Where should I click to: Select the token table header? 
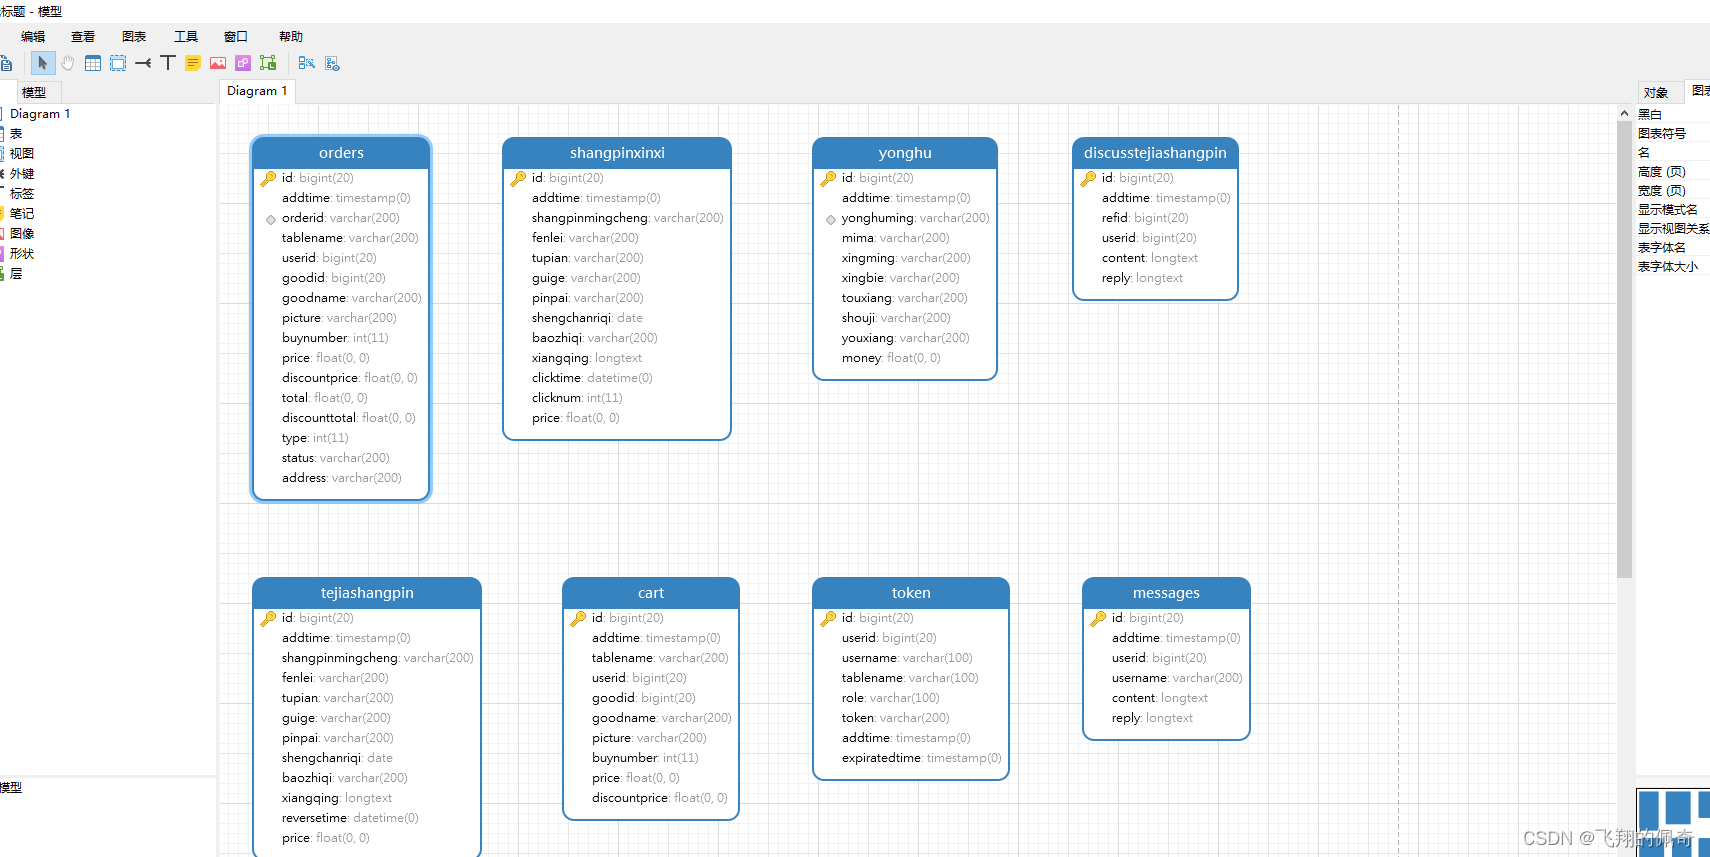pos(911,593)
